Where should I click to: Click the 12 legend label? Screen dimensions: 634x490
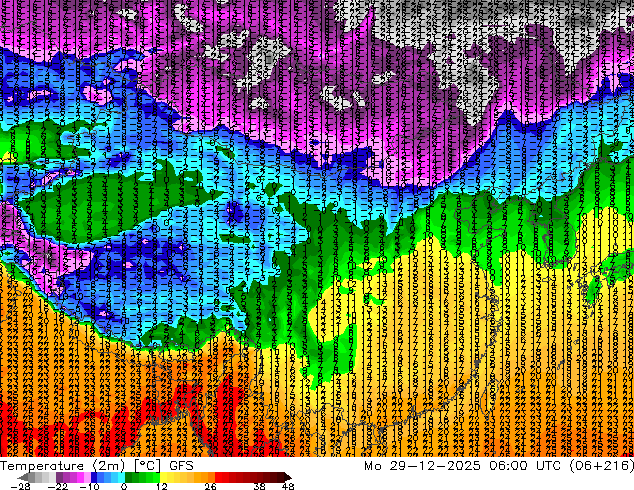tap(162, 486)
